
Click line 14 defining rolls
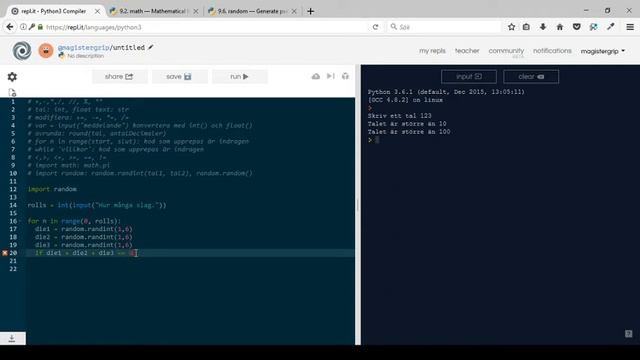pos(97,205)
